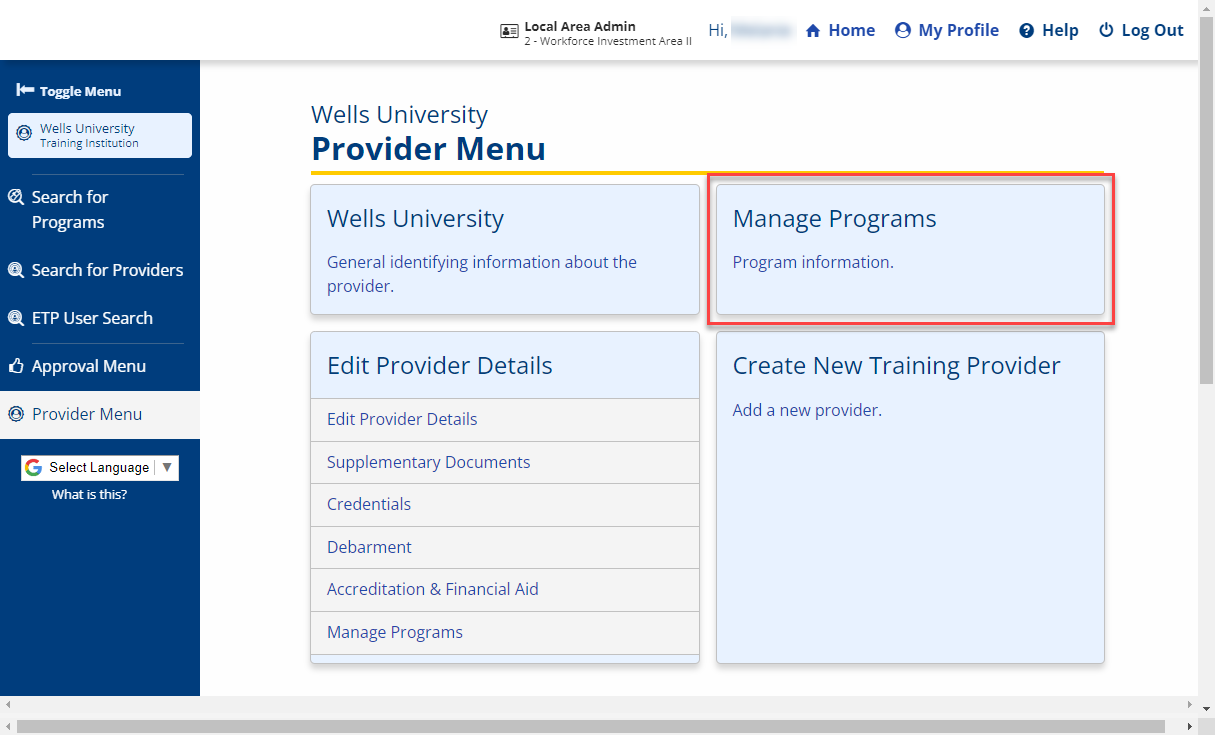
Task: Click Create New Training Provider card
Action: (x=910, y=497)
